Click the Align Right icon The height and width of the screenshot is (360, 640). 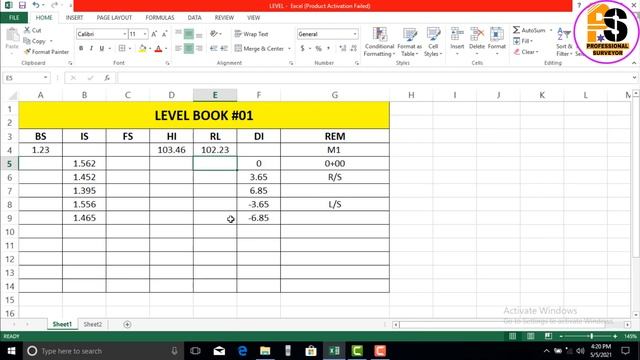tap(199, 48)
